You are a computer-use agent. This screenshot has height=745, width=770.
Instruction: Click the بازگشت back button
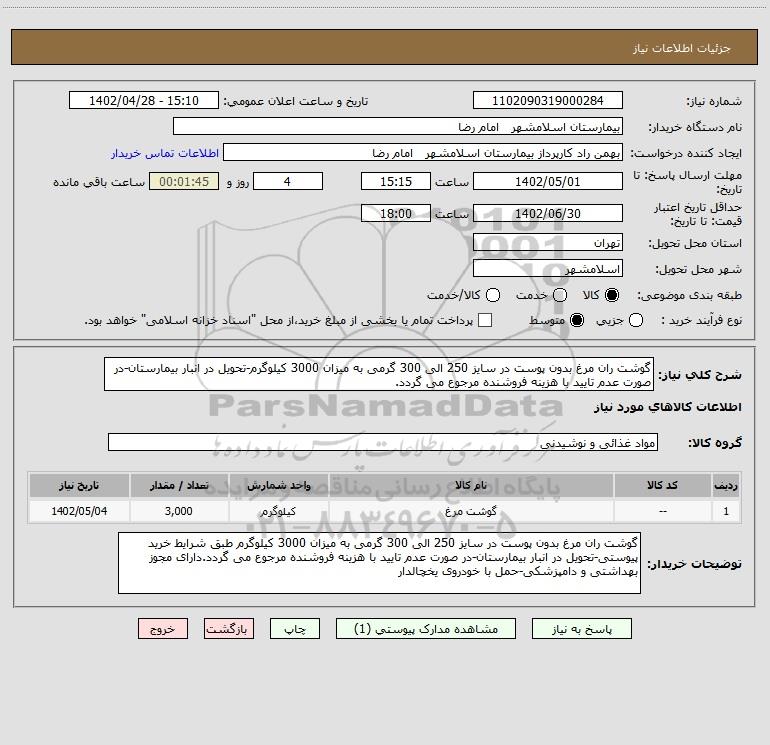pos(229,629)
